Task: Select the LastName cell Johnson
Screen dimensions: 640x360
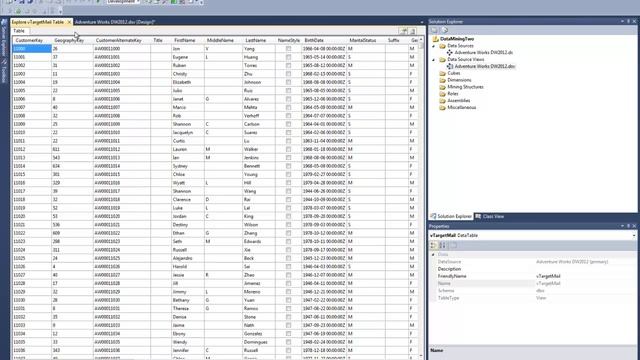Action: [259, 82]
